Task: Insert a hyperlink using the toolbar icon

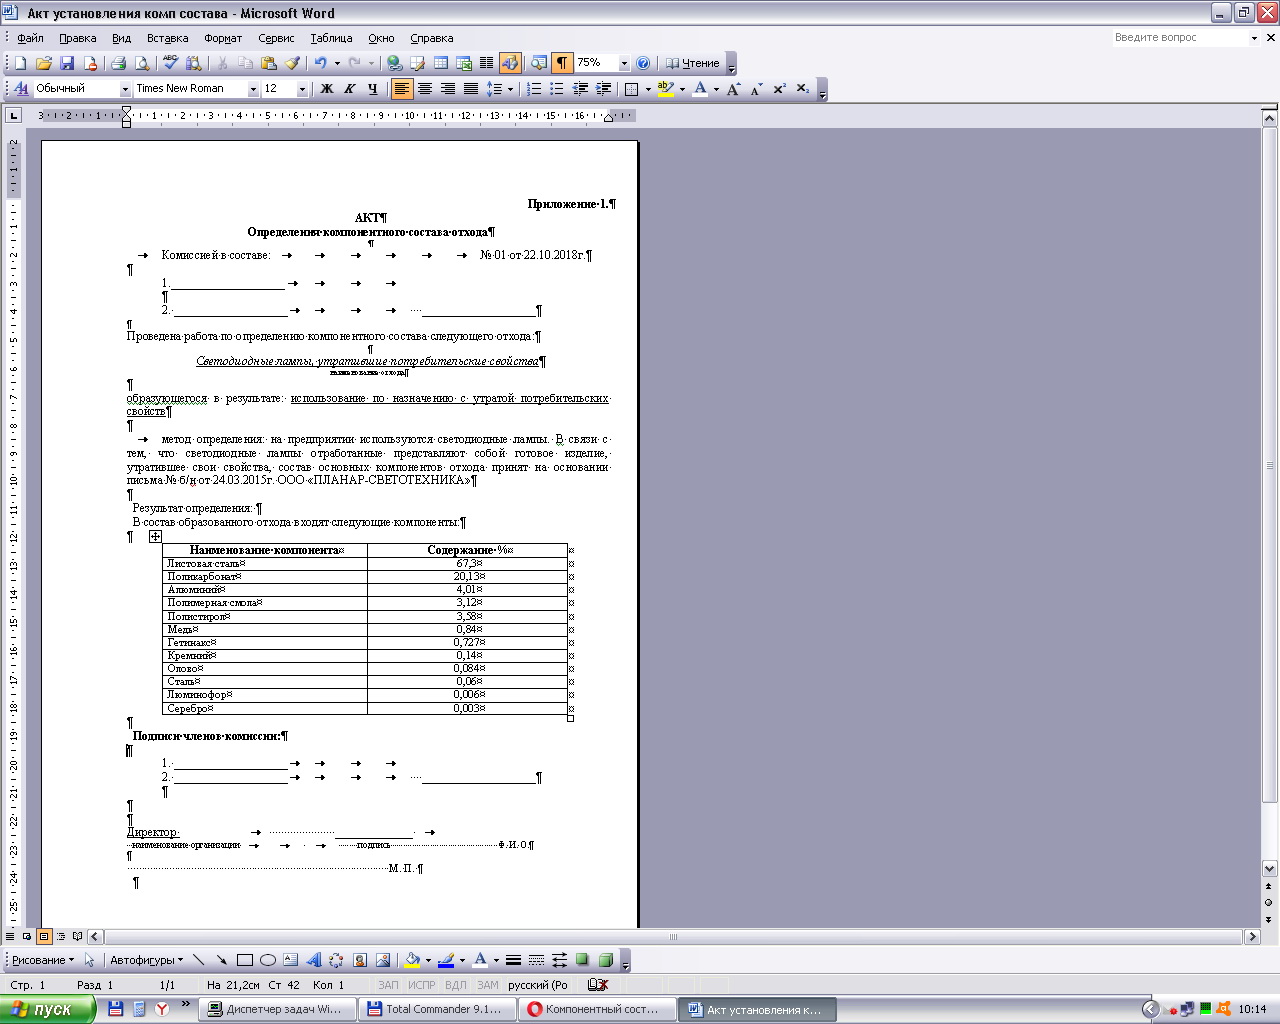Action: [394, 63]
